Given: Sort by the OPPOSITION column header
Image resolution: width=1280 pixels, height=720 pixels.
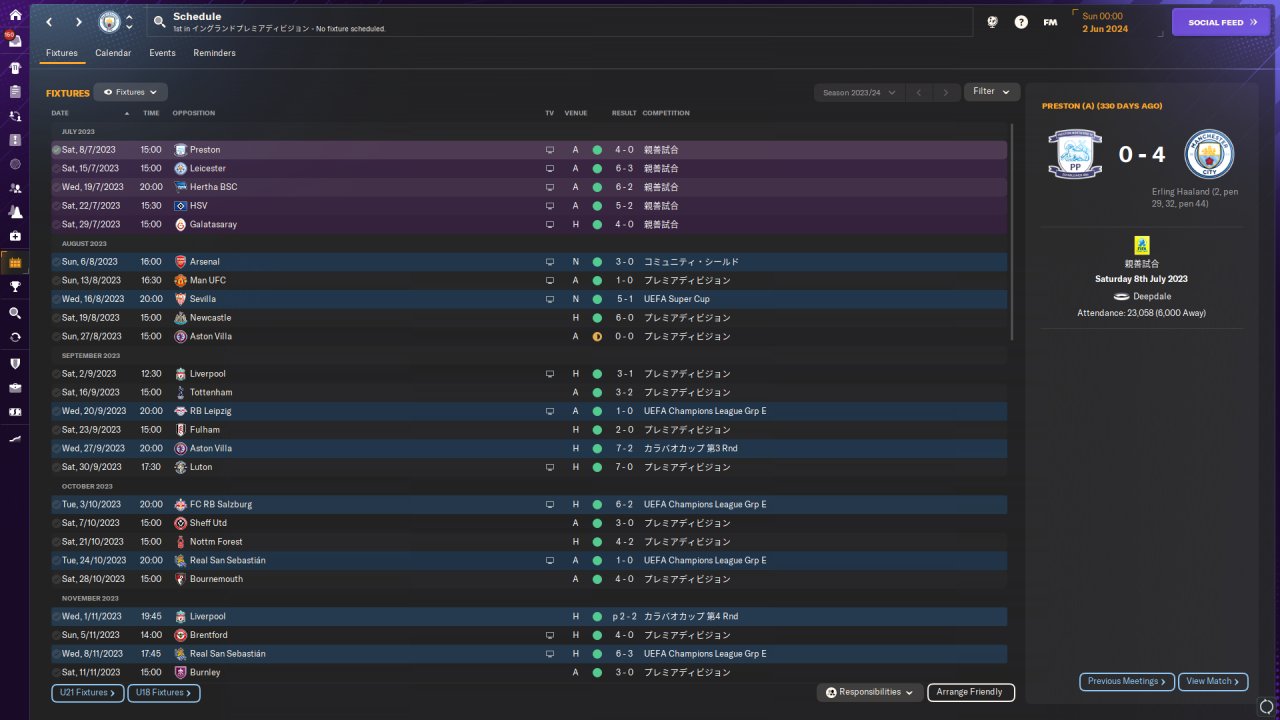Looking at the screenshot, I should (x=194, y=113).
